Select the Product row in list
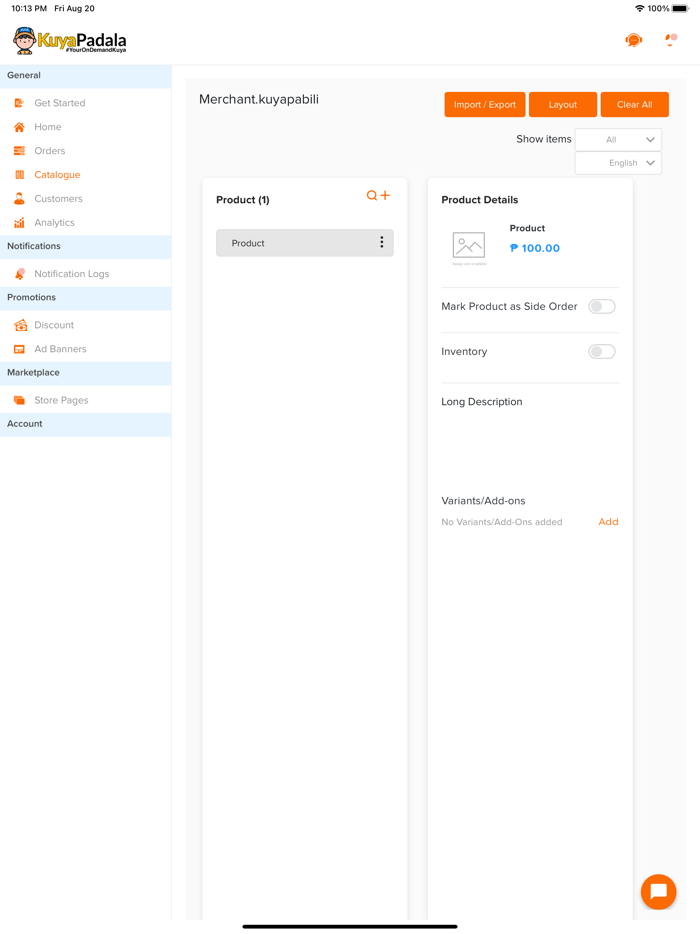This screenshot has height=934, width=700. click(304, 243)
